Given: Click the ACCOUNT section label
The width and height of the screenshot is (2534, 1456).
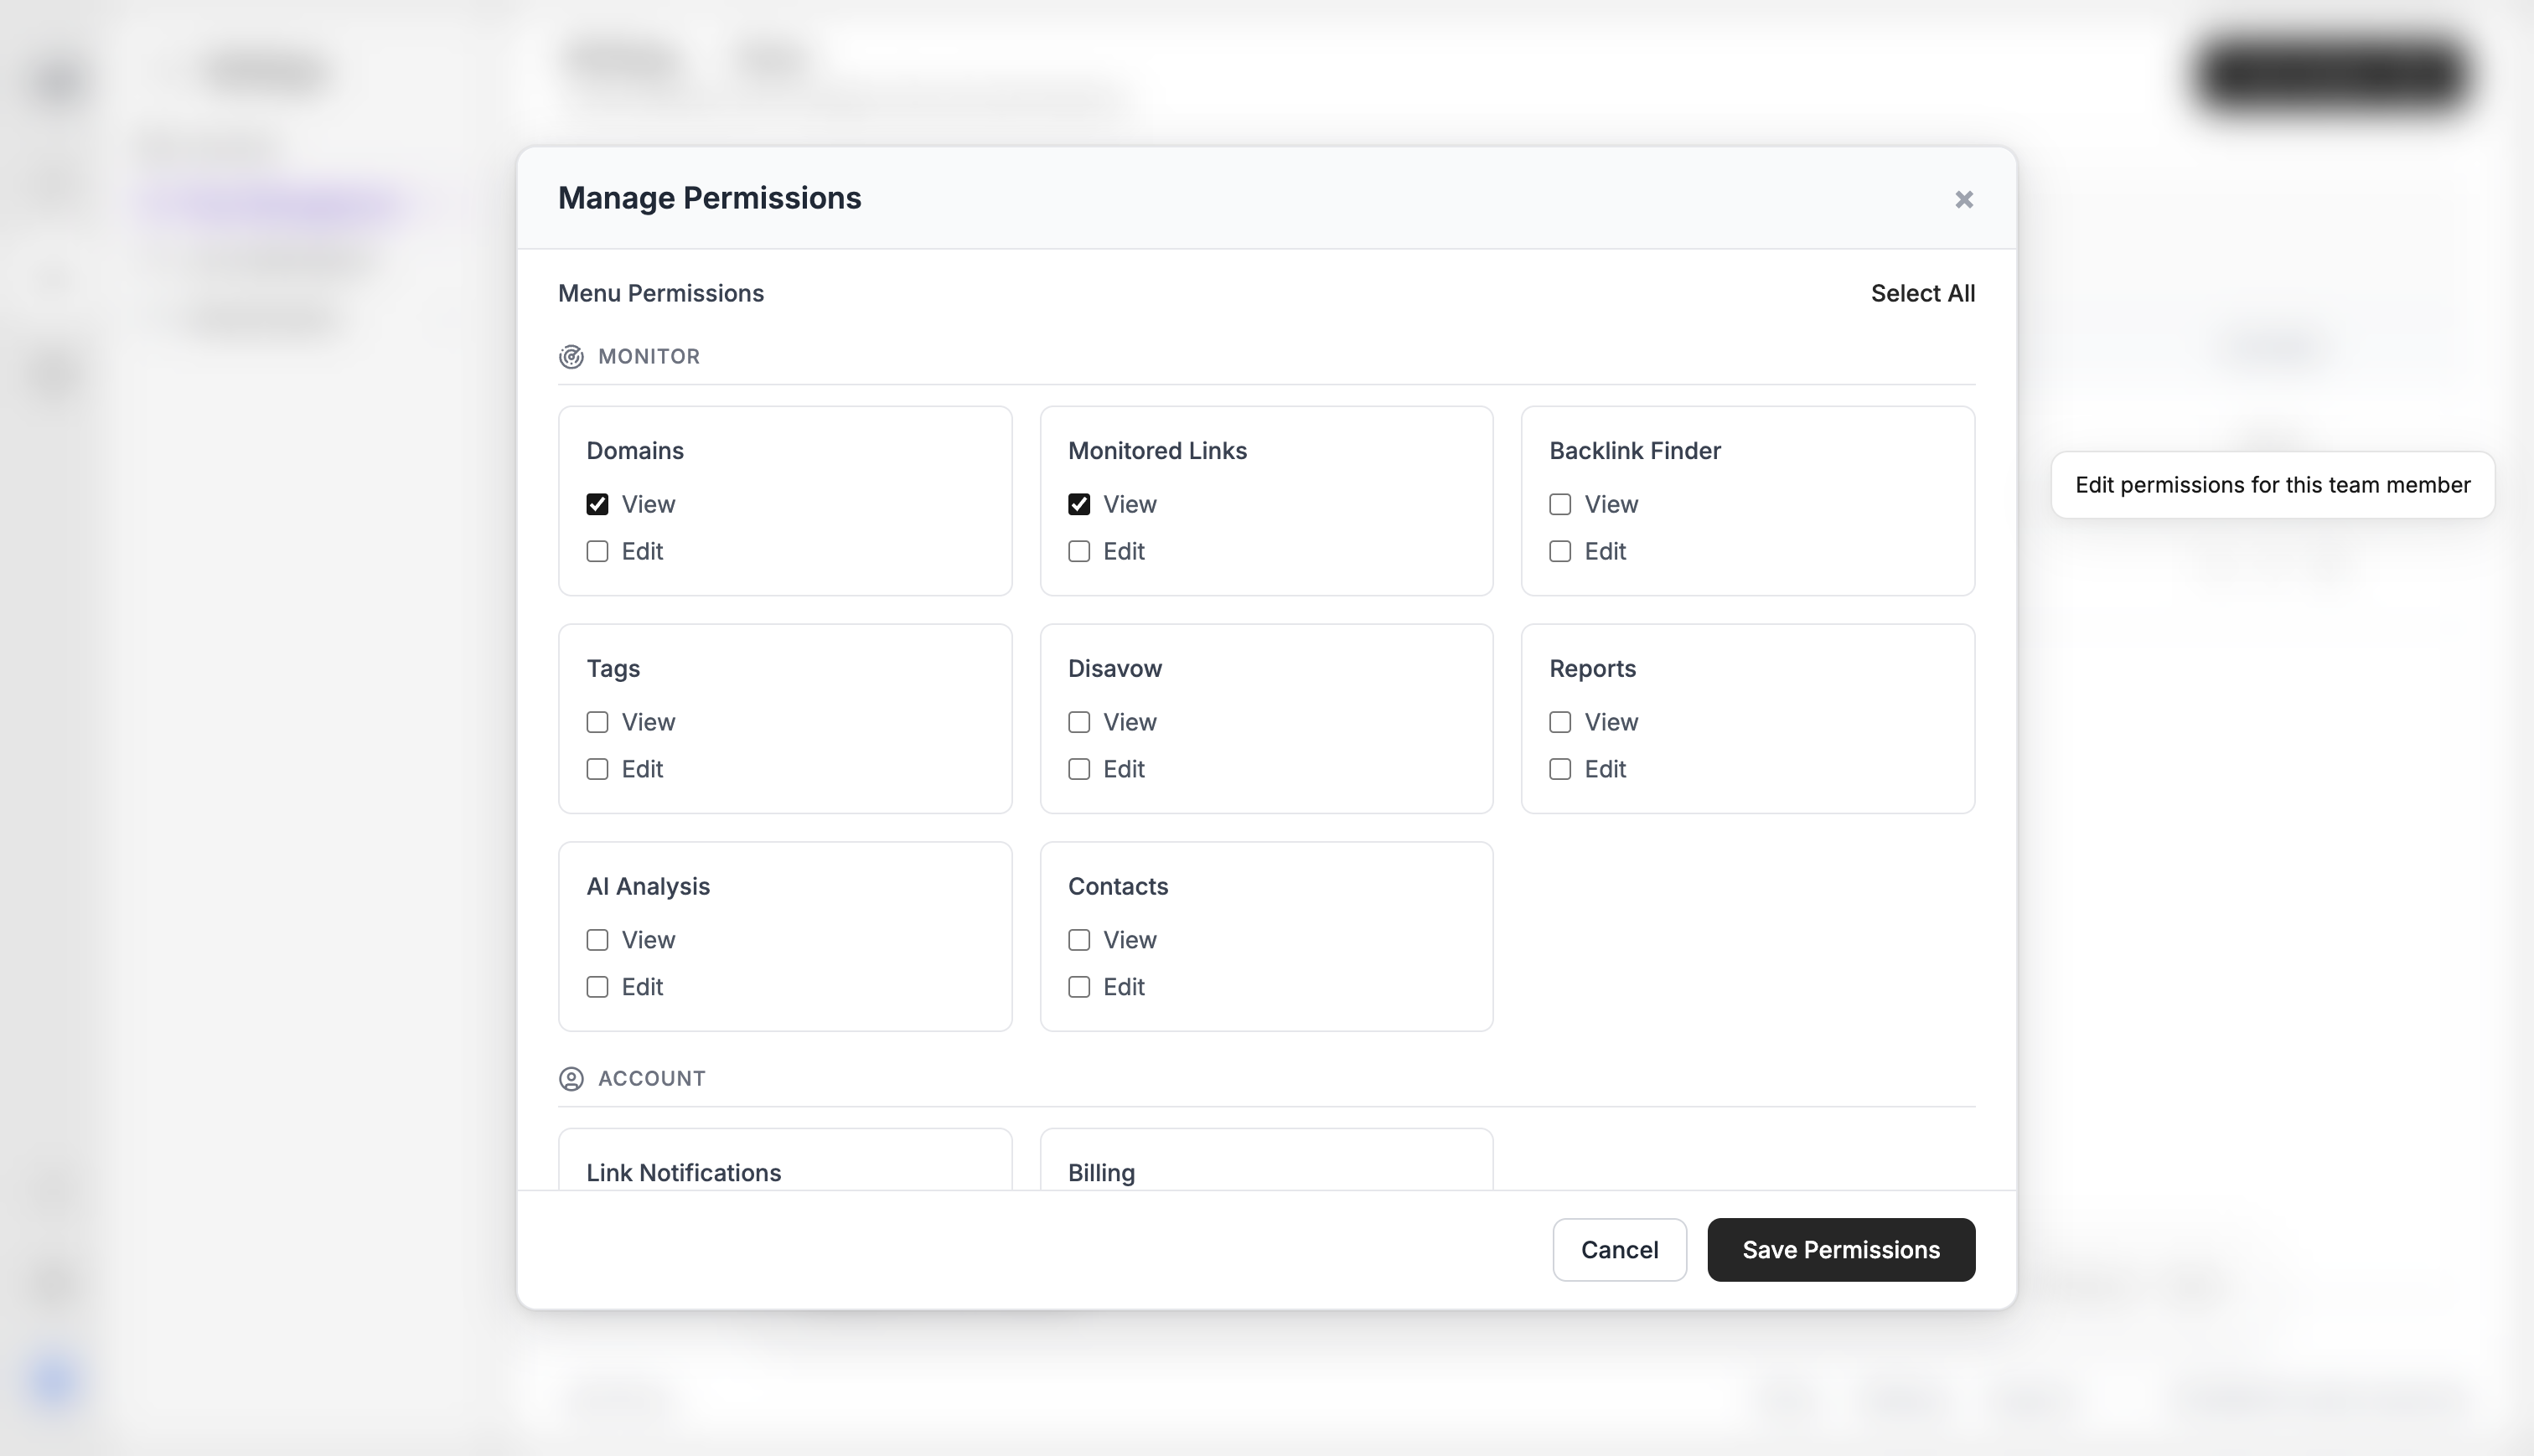Looking at the screenshot, I should click(x=652, y=1079).
